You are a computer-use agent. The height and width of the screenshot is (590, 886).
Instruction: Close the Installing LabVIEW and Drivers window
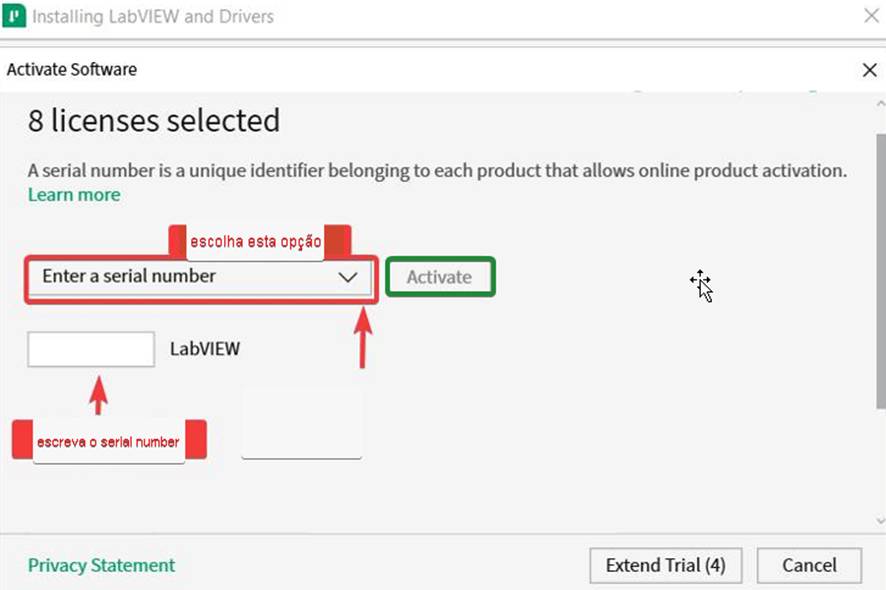click(872, 16)
